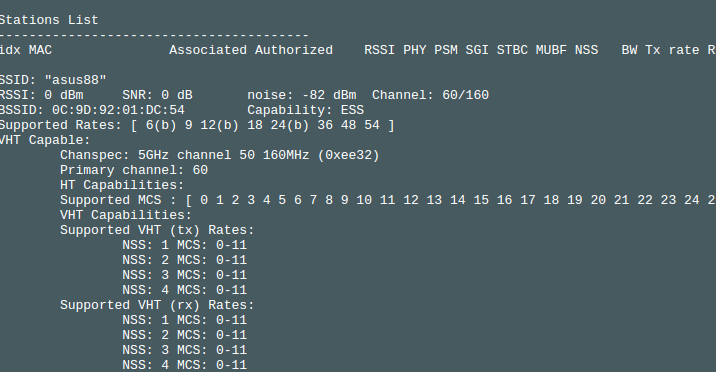The height and width of the screenshot is (372, 716).
Task: Click the Chanspec 0xee32 value
Action: point(348,155)
